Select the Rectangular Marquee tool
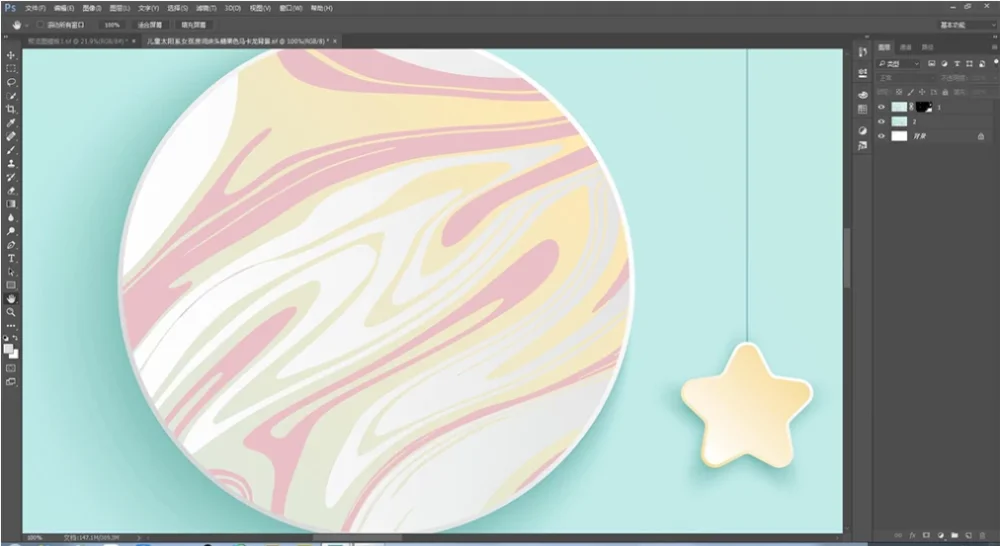 click(11, 69)
